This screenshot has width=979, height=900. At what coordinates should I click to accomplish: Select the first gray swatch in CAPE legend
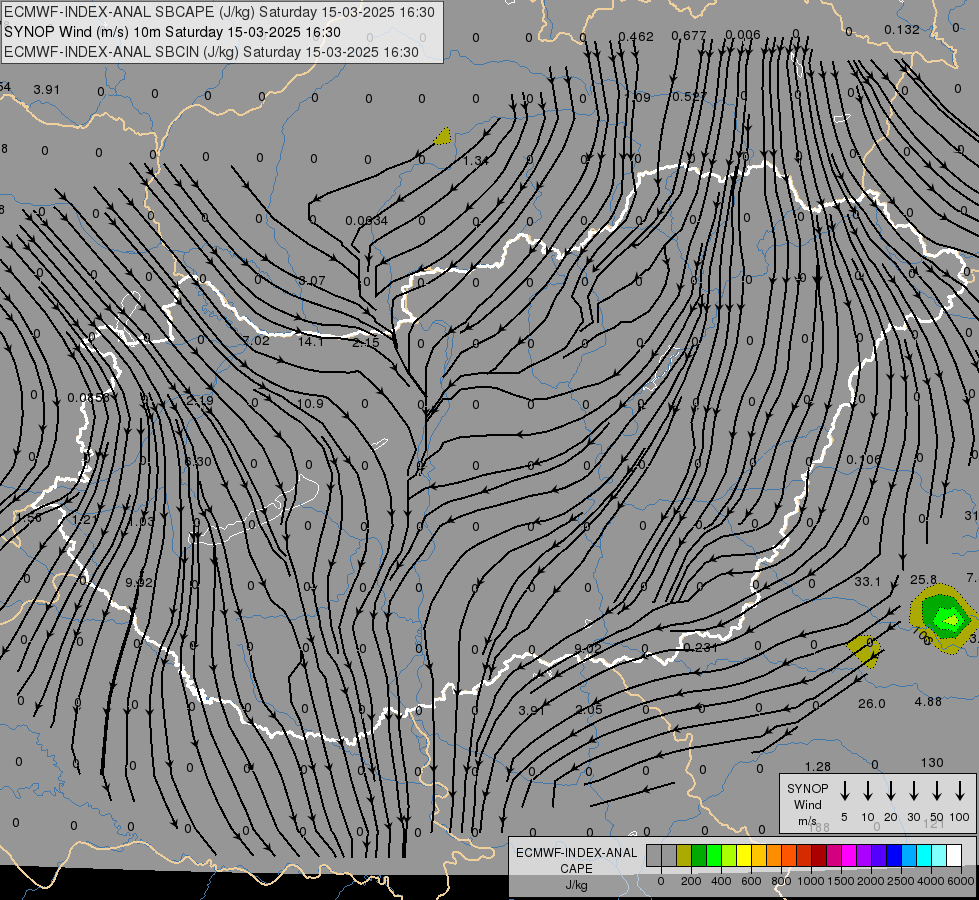coord(654,856)
